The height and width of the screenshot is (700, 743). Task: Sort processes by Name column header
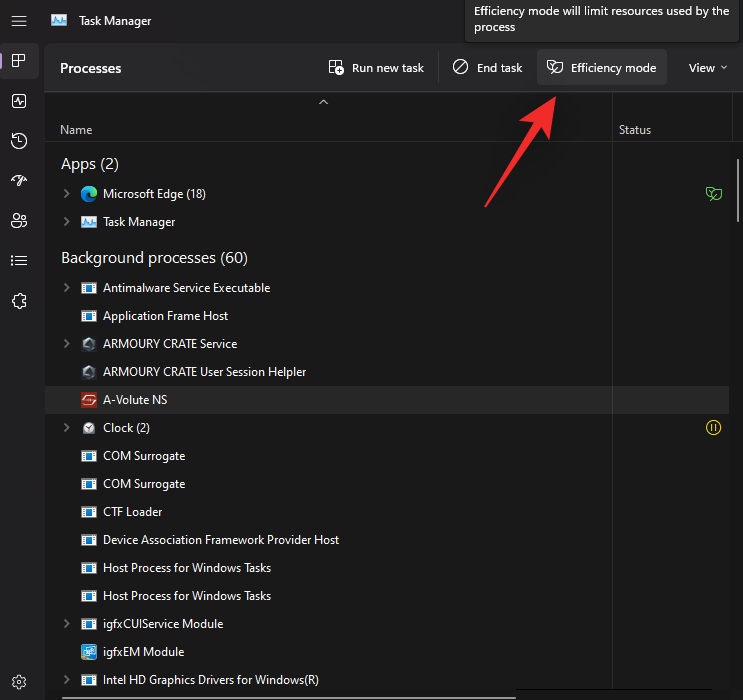(x=76, y=130)
